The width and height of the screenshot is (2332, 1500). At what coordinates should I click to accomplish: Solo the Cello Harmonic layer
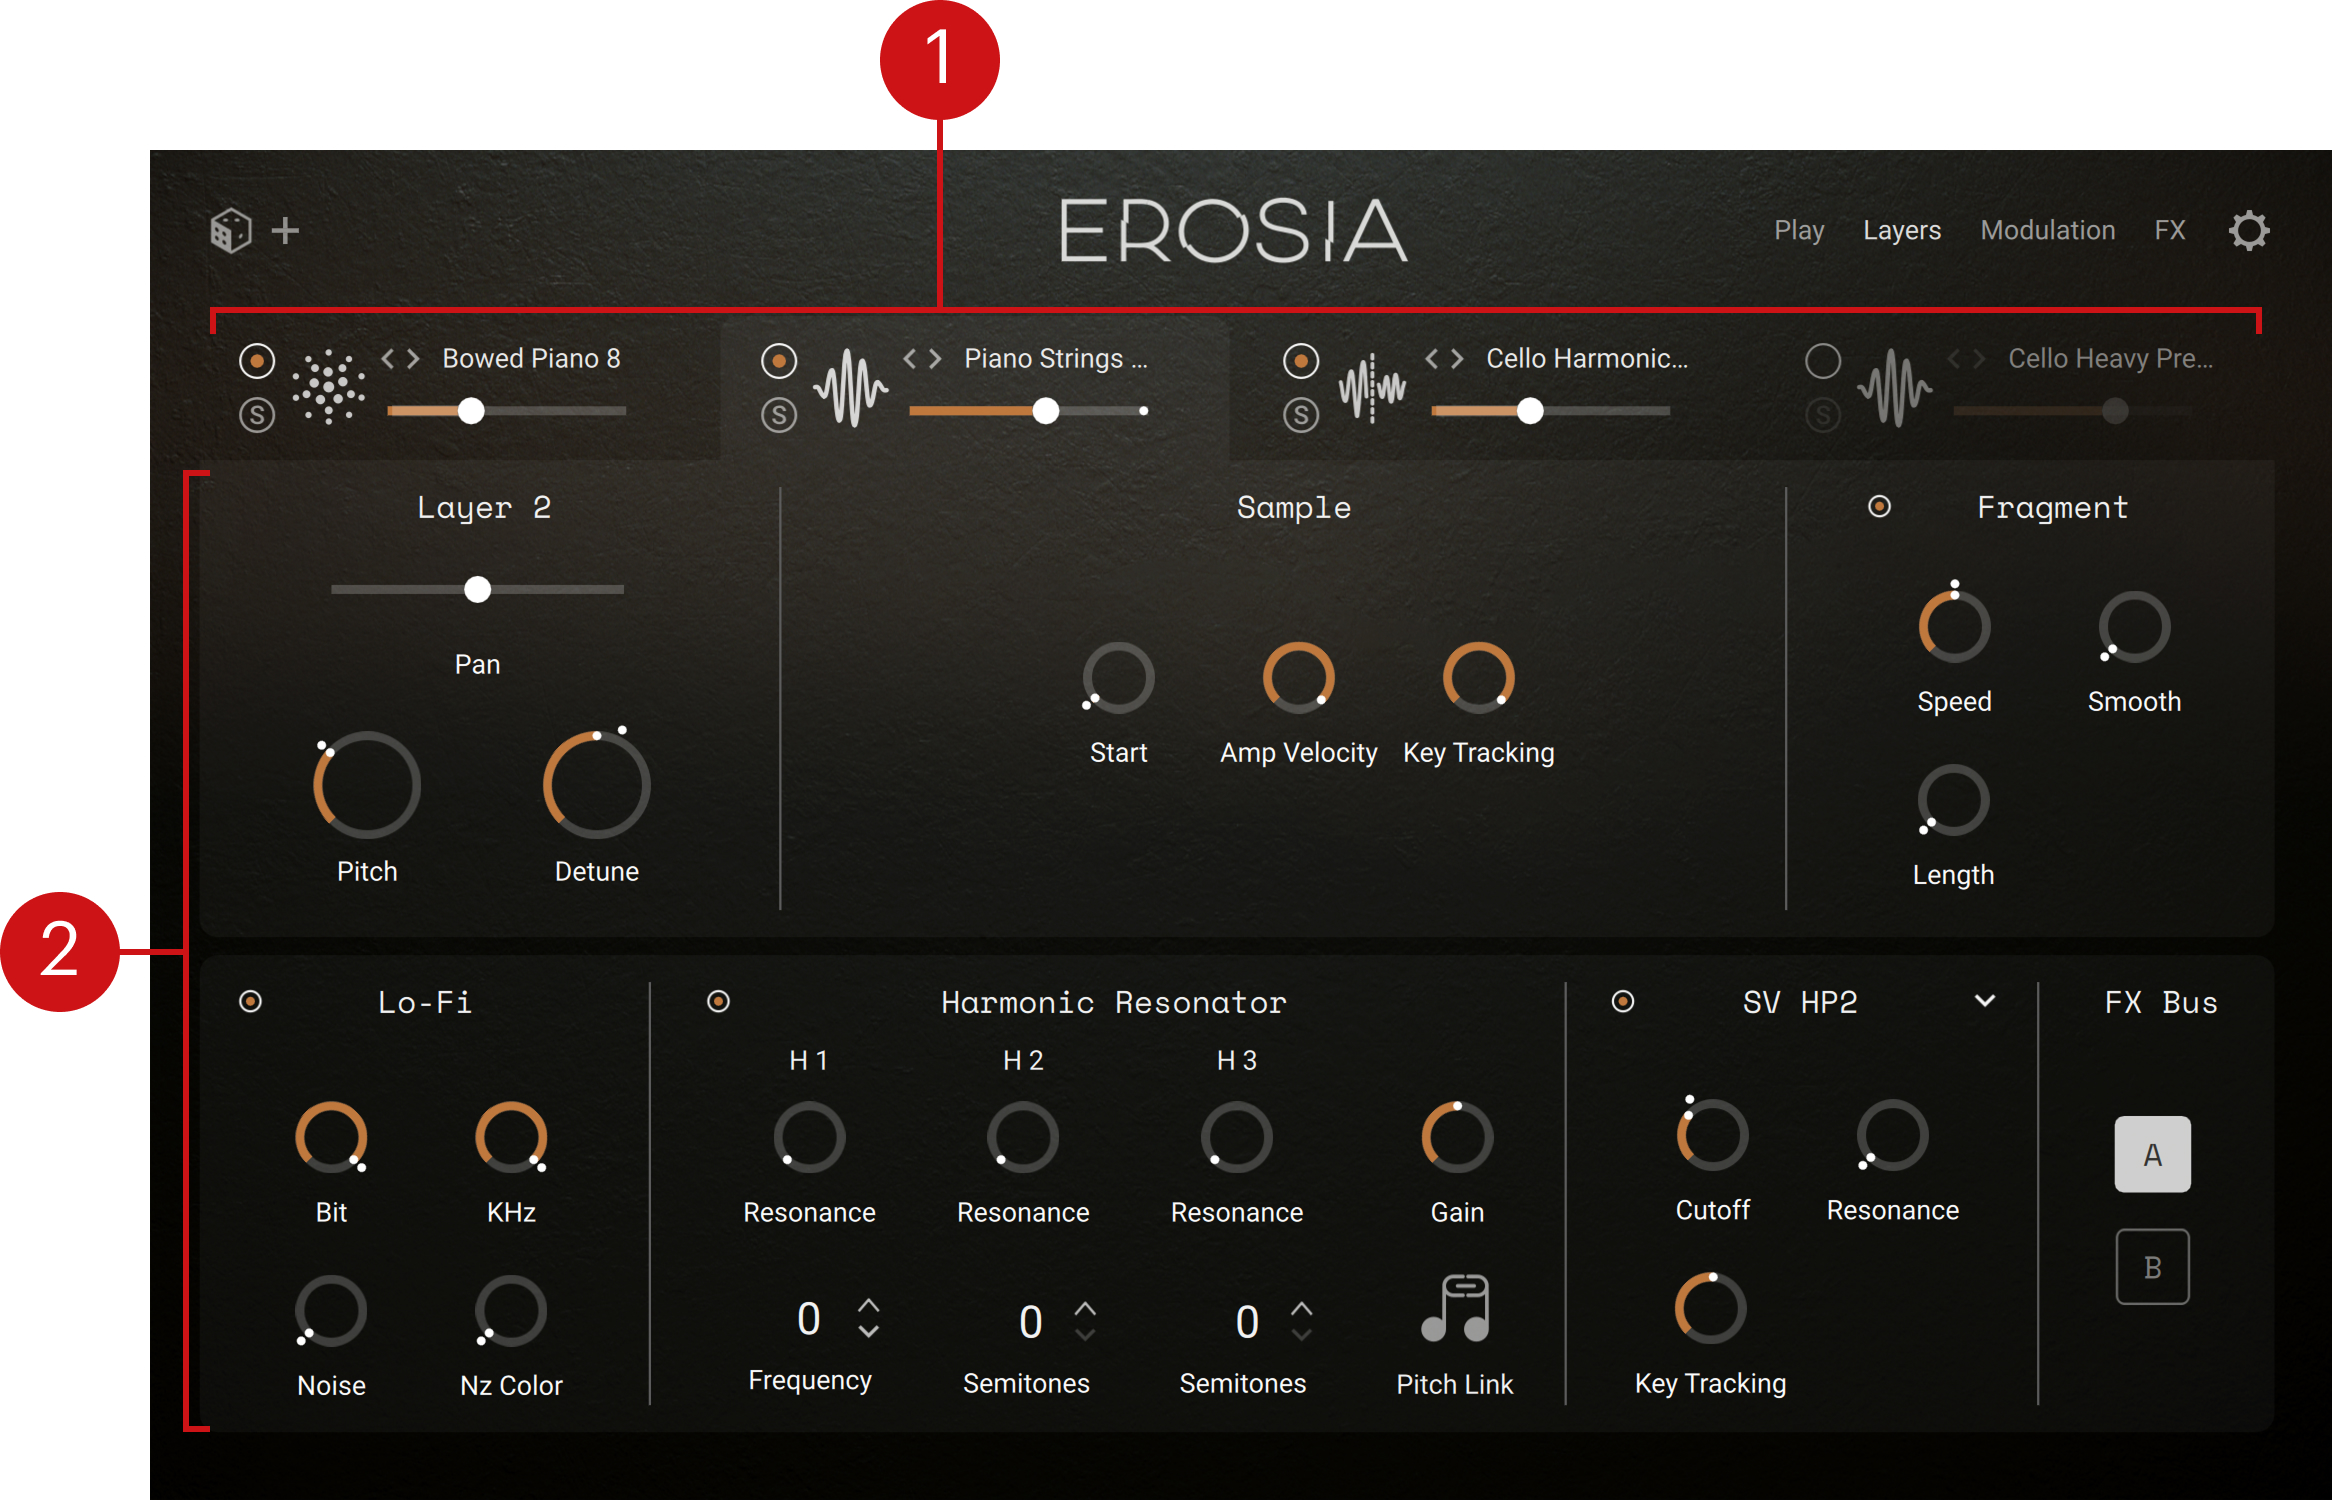click(1301, 415)
